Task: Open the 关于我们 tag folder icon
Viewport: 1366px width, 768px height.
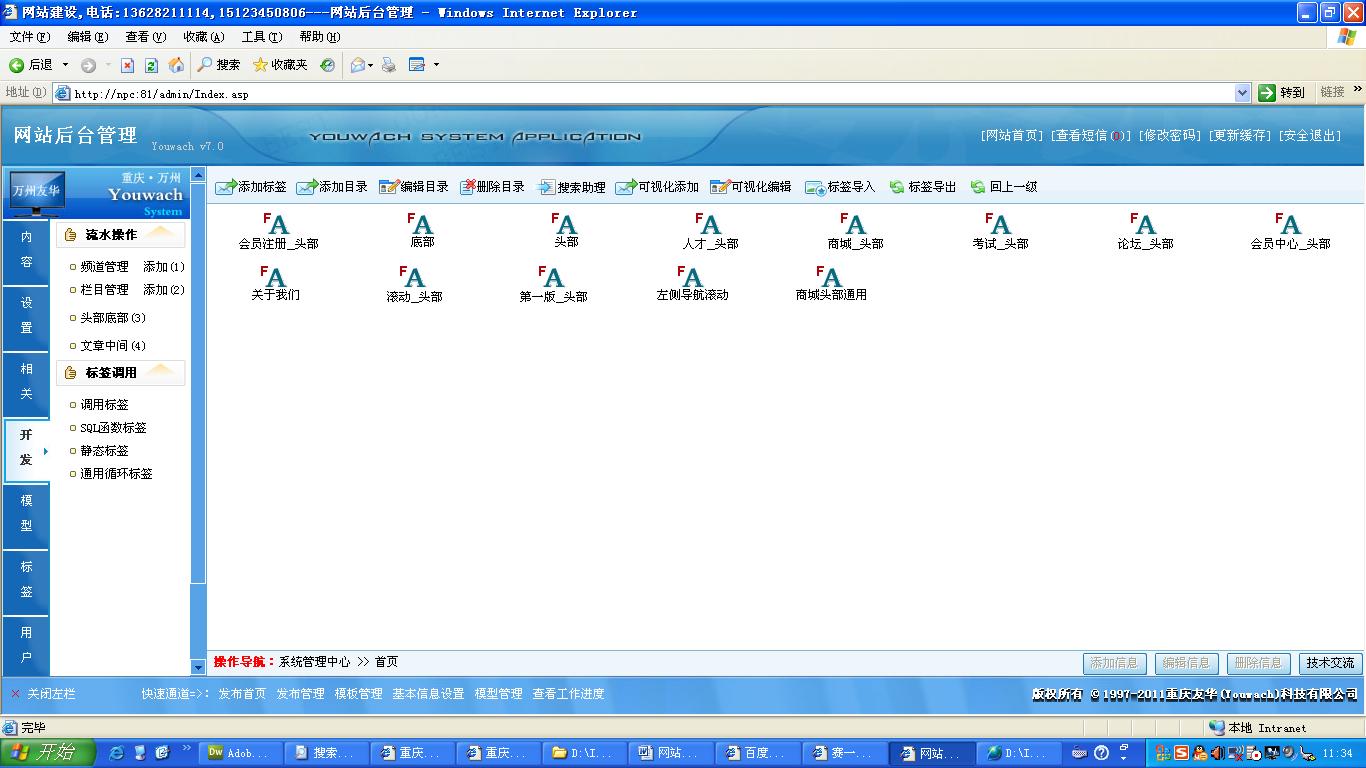Action: 273,276
